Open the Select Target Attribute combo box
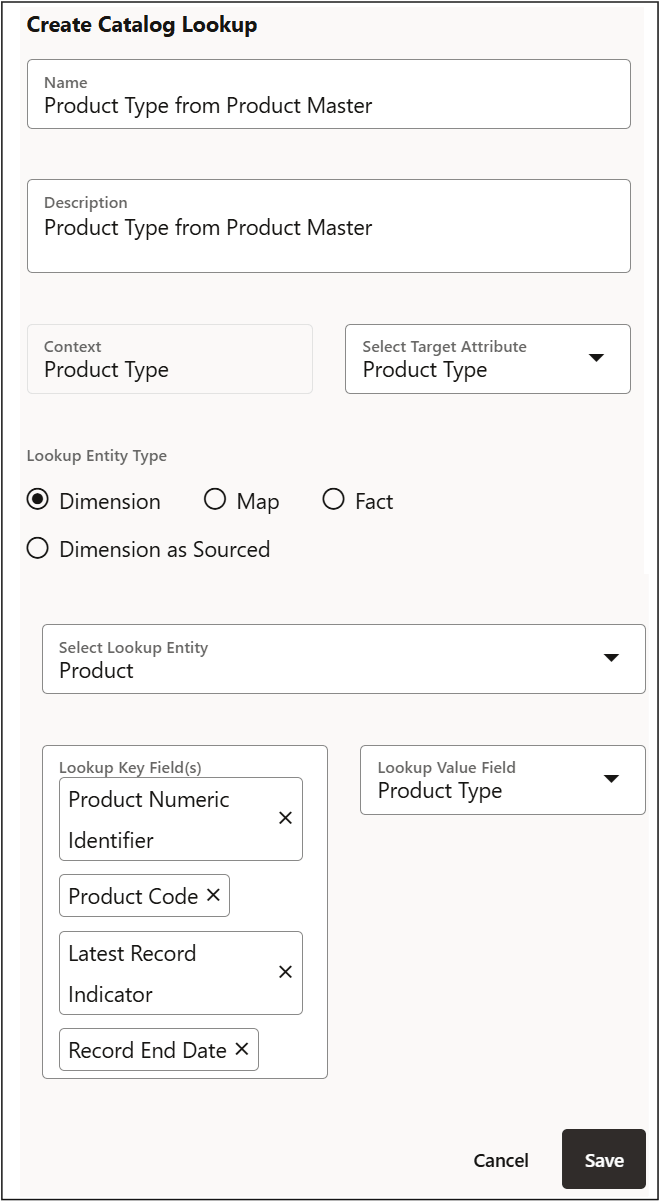 [x=460, y=359]
